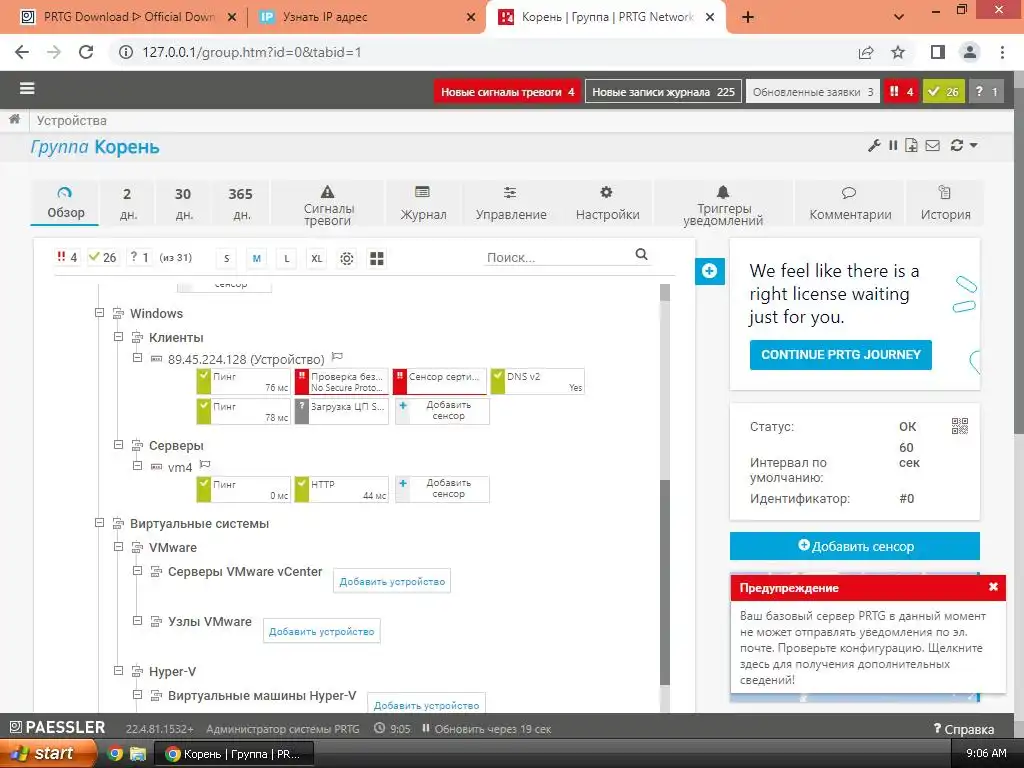The image size is (1024, 768).
Task: Add device to Узлы VMware
Action: pos(321,632)
